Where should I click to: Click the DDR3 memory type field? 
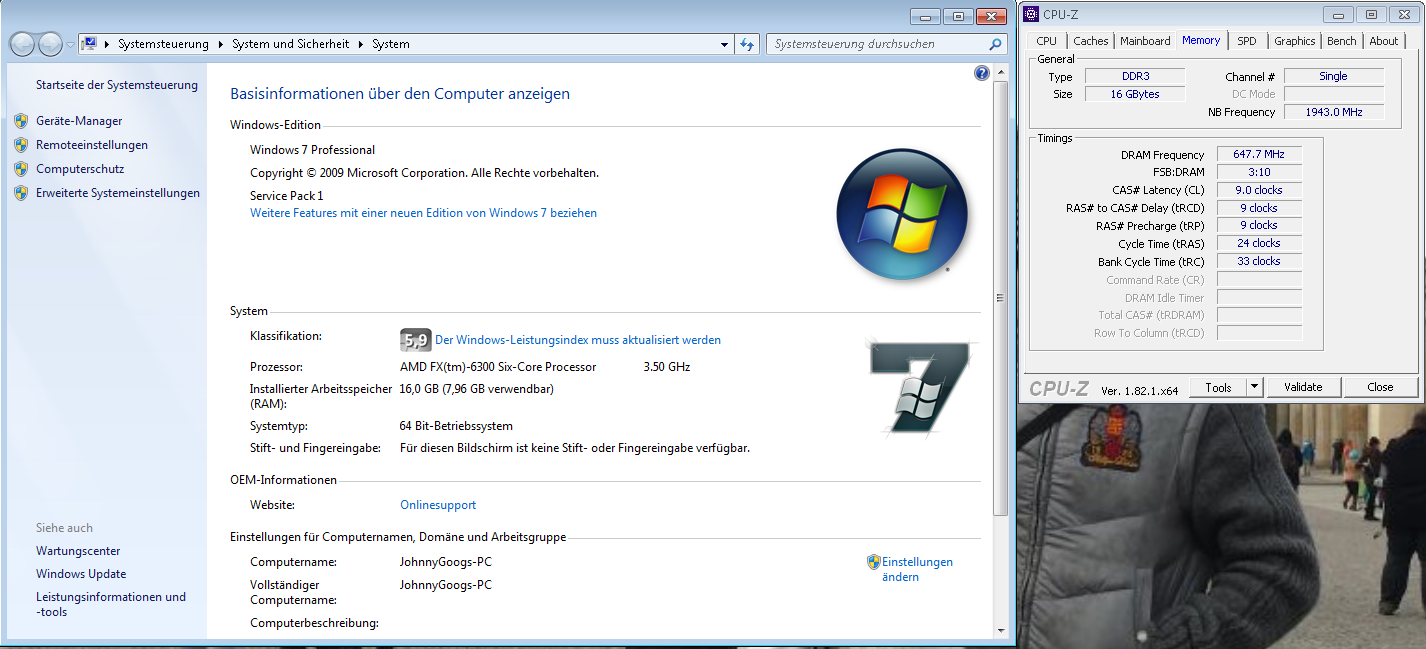(1136, 76)
